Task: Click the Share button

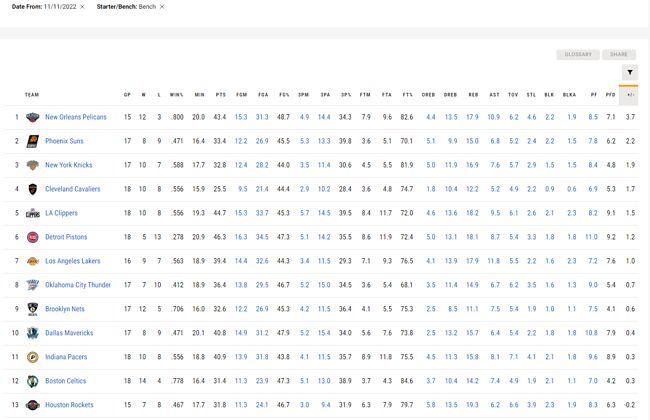Action: point(618,54)
